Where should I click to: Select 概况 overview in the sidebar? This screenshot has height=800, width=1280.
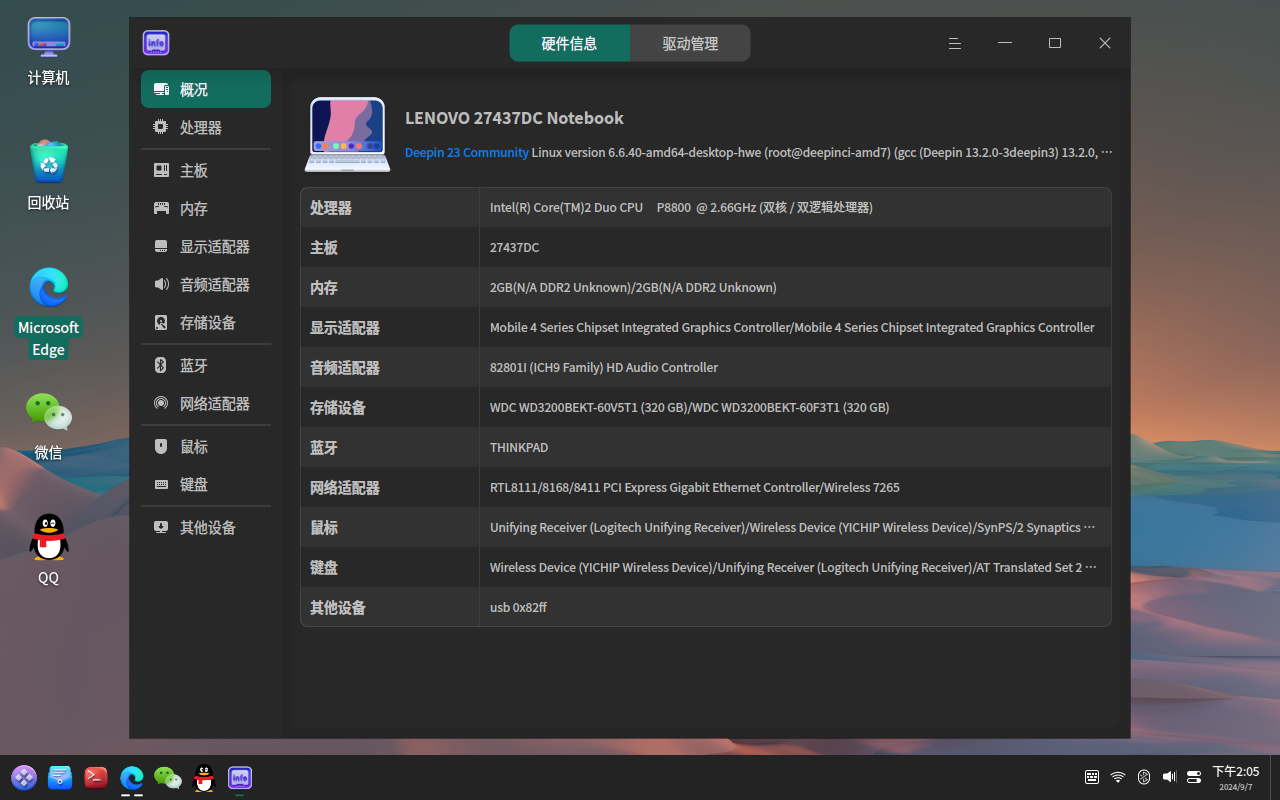click(206, 89)
